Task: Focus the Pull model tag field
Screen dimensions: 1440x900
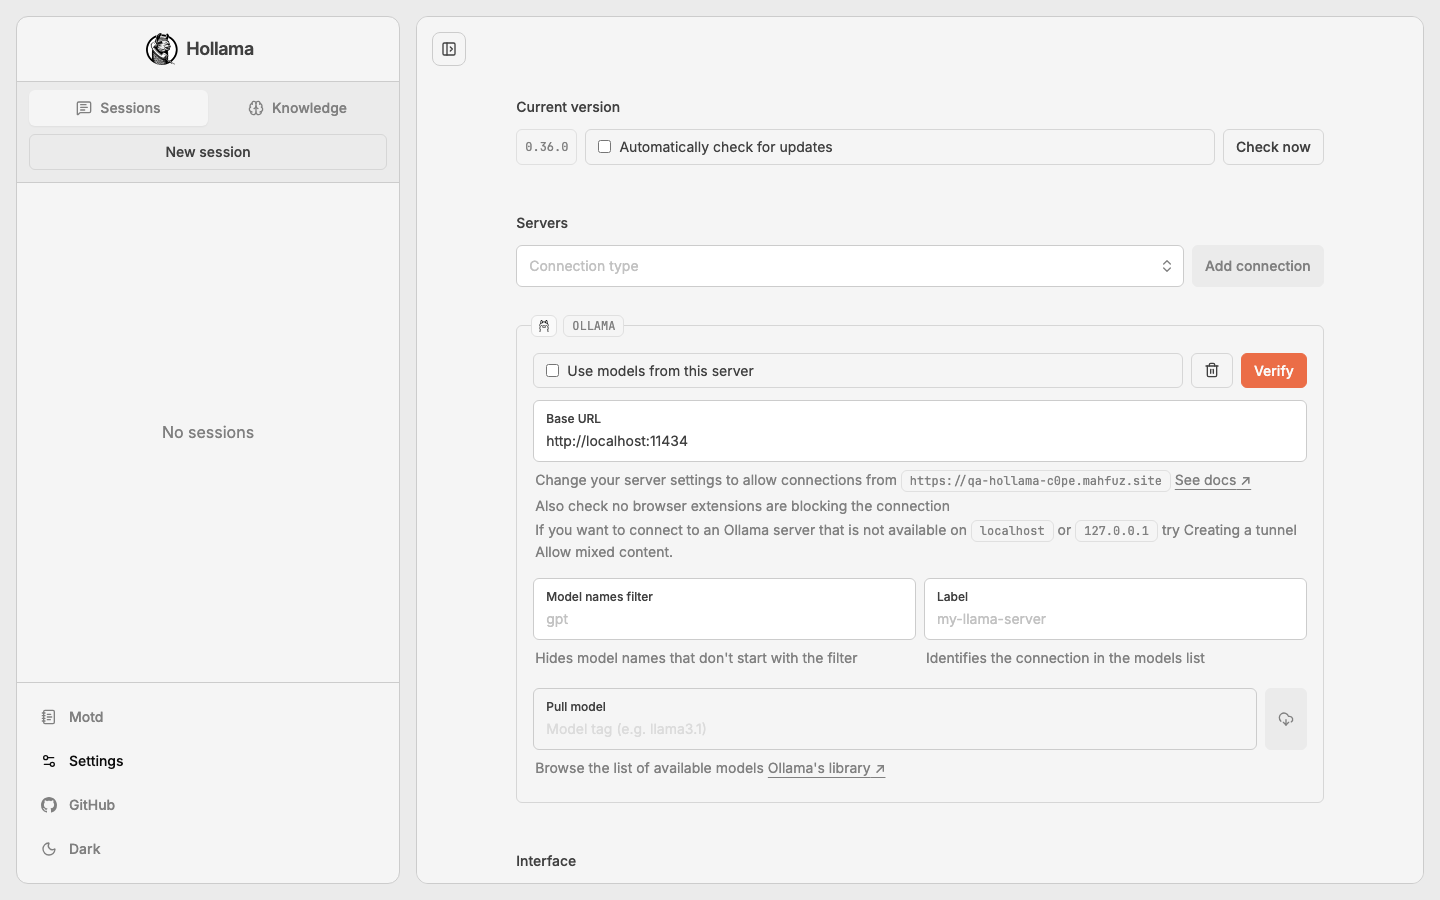Action: (895, 719)
